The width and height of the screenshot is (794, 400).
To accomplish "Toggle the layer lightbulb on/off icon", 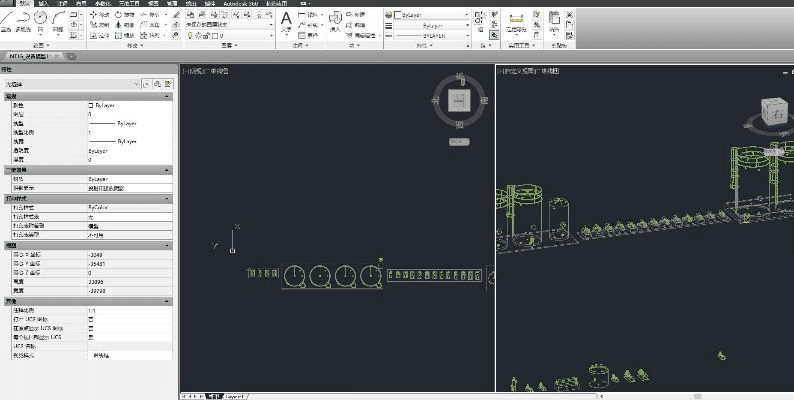I will 191,36.
